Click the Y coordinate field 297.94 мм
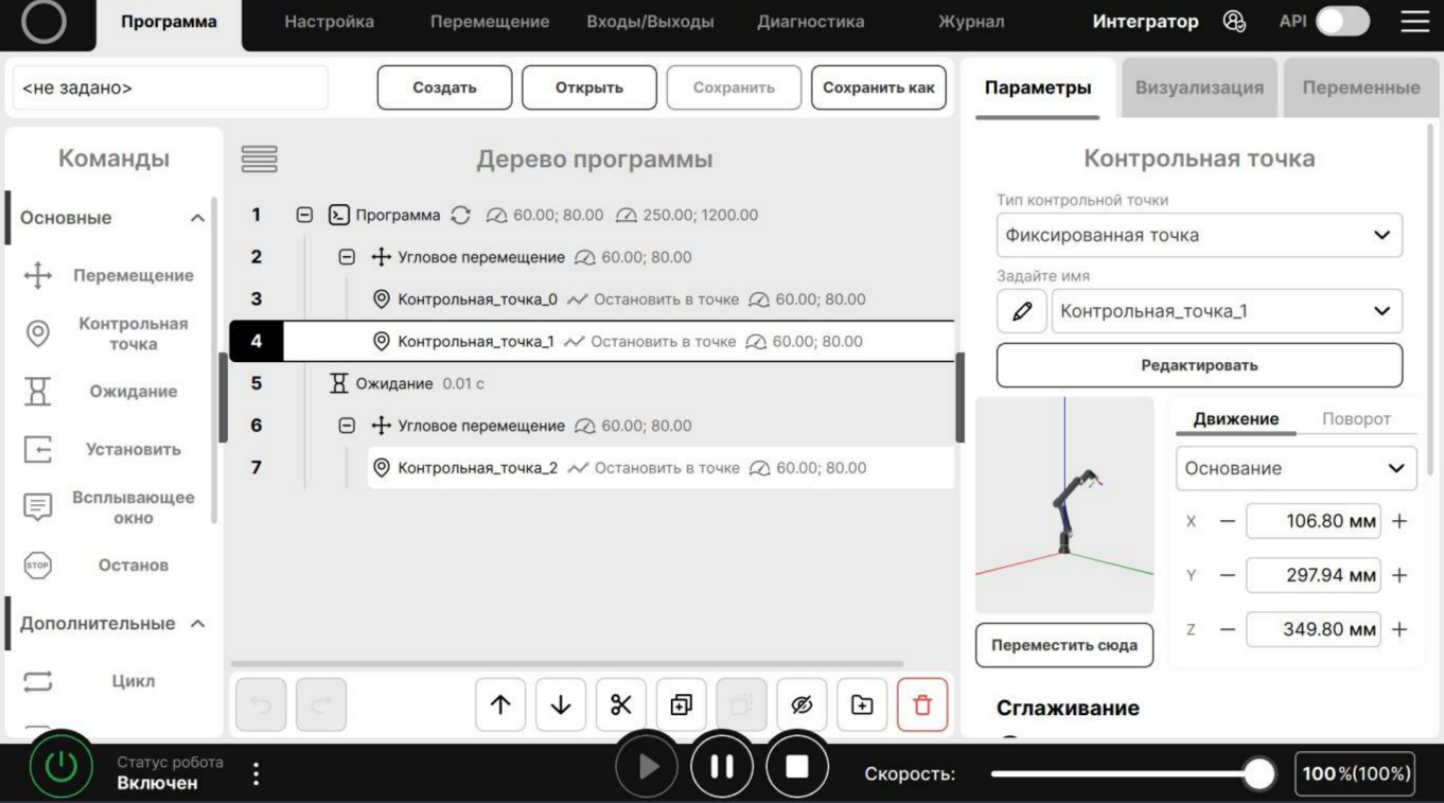The width and height of the screenshot is (1444, 803). 1313,576
